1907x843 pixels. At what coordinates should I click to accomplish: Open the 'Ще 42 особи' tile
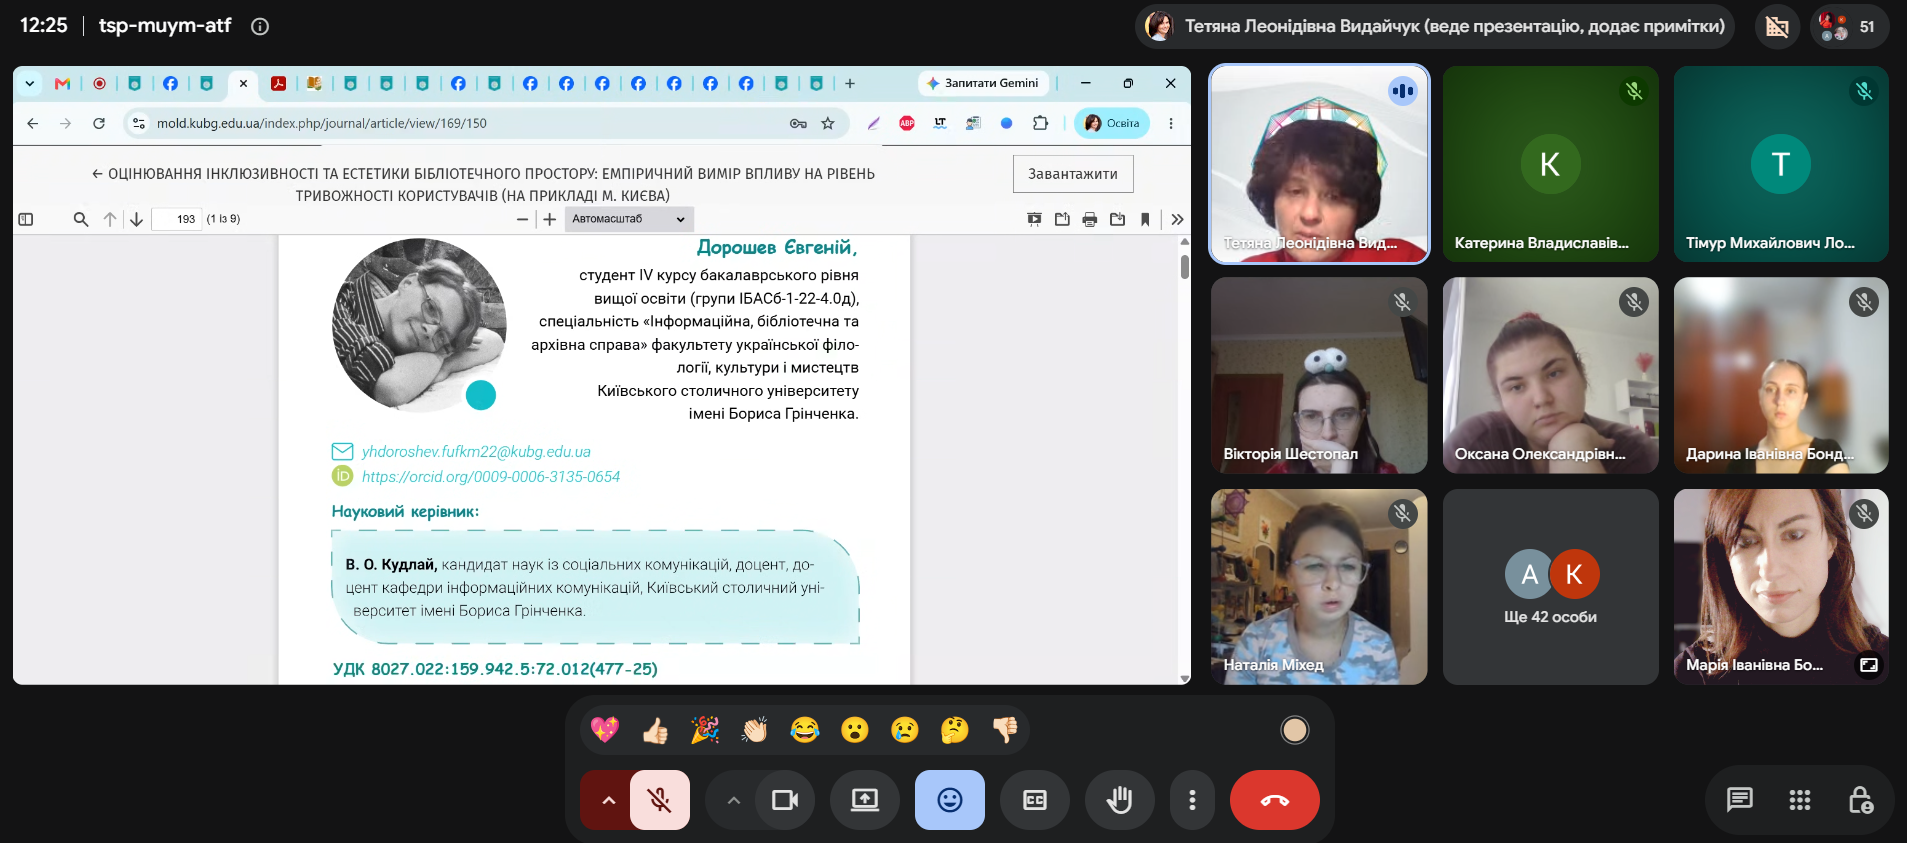click(1550, 587)
